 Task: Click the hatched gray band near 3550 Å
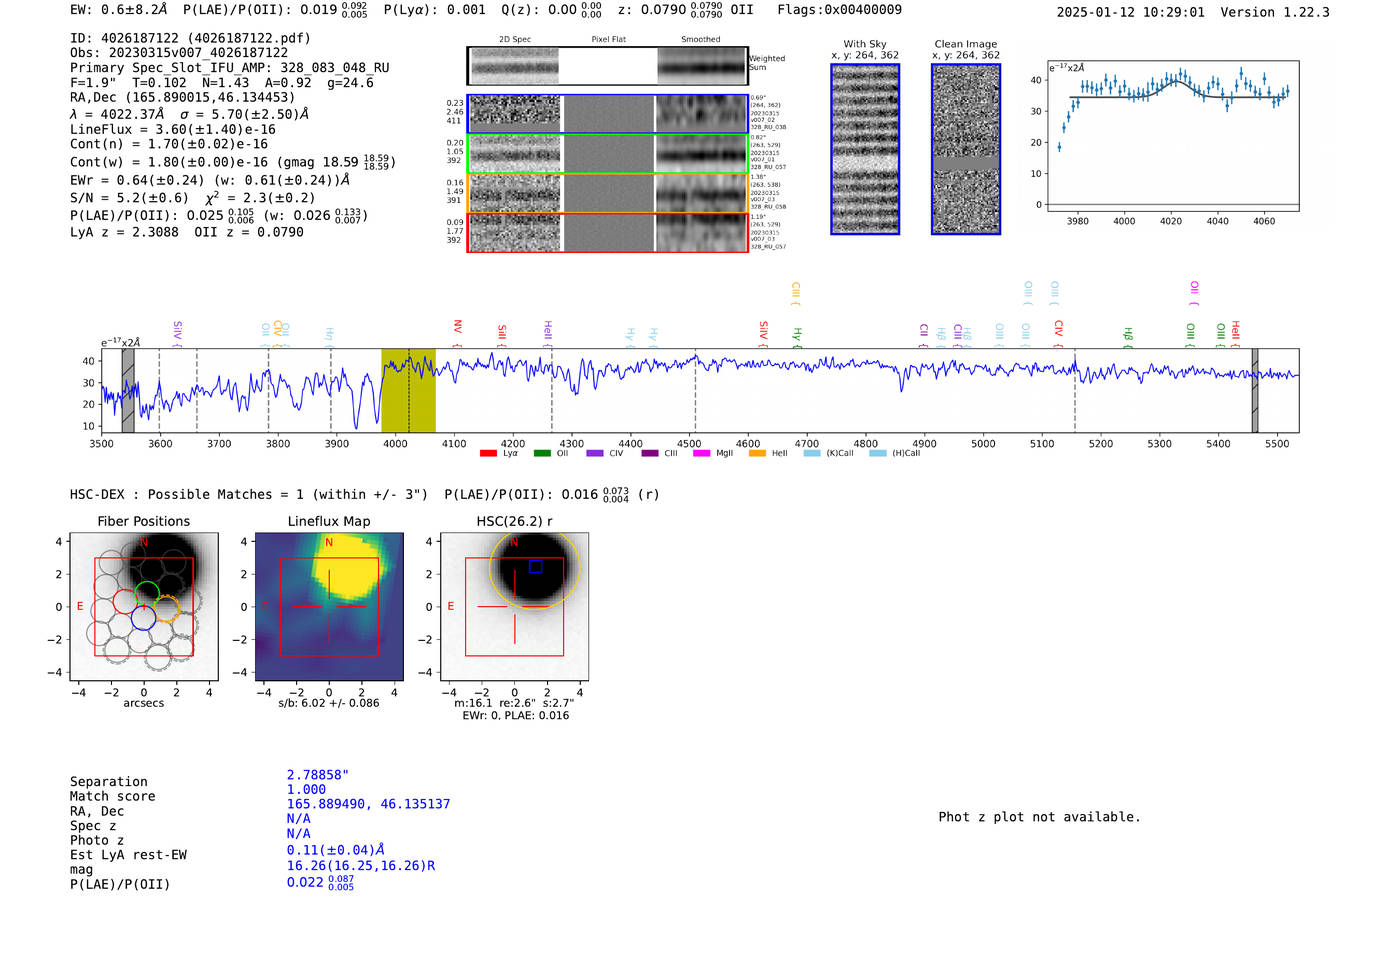(128, 390)
